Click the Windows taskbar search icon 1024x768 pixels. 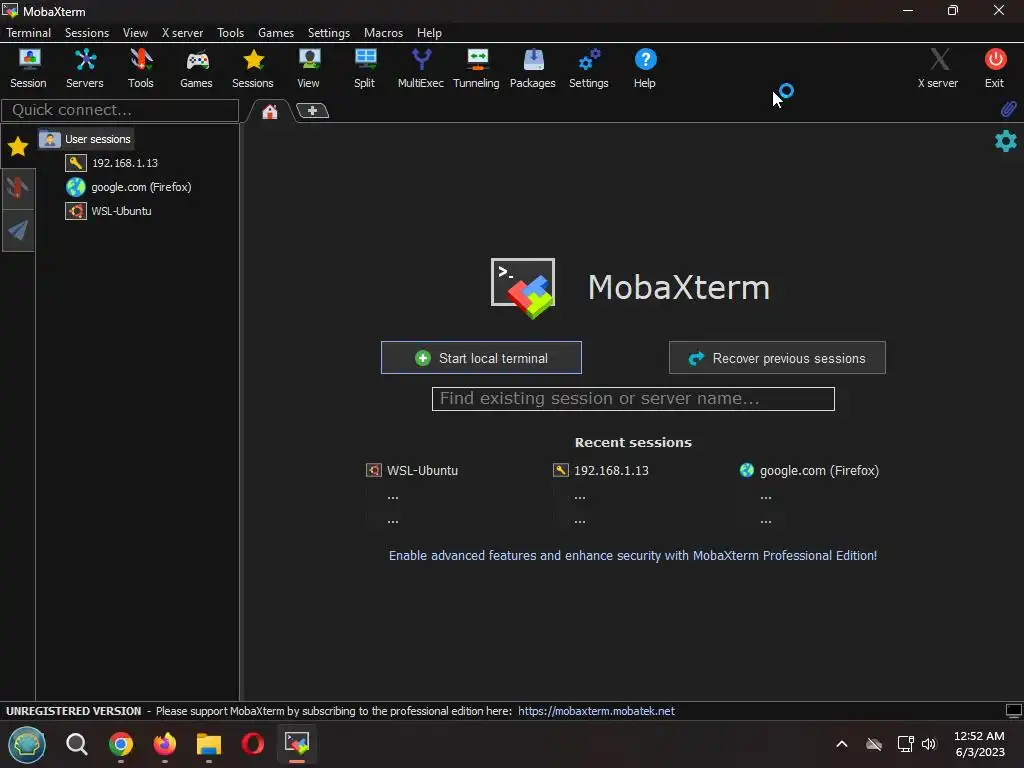(76, 744)
